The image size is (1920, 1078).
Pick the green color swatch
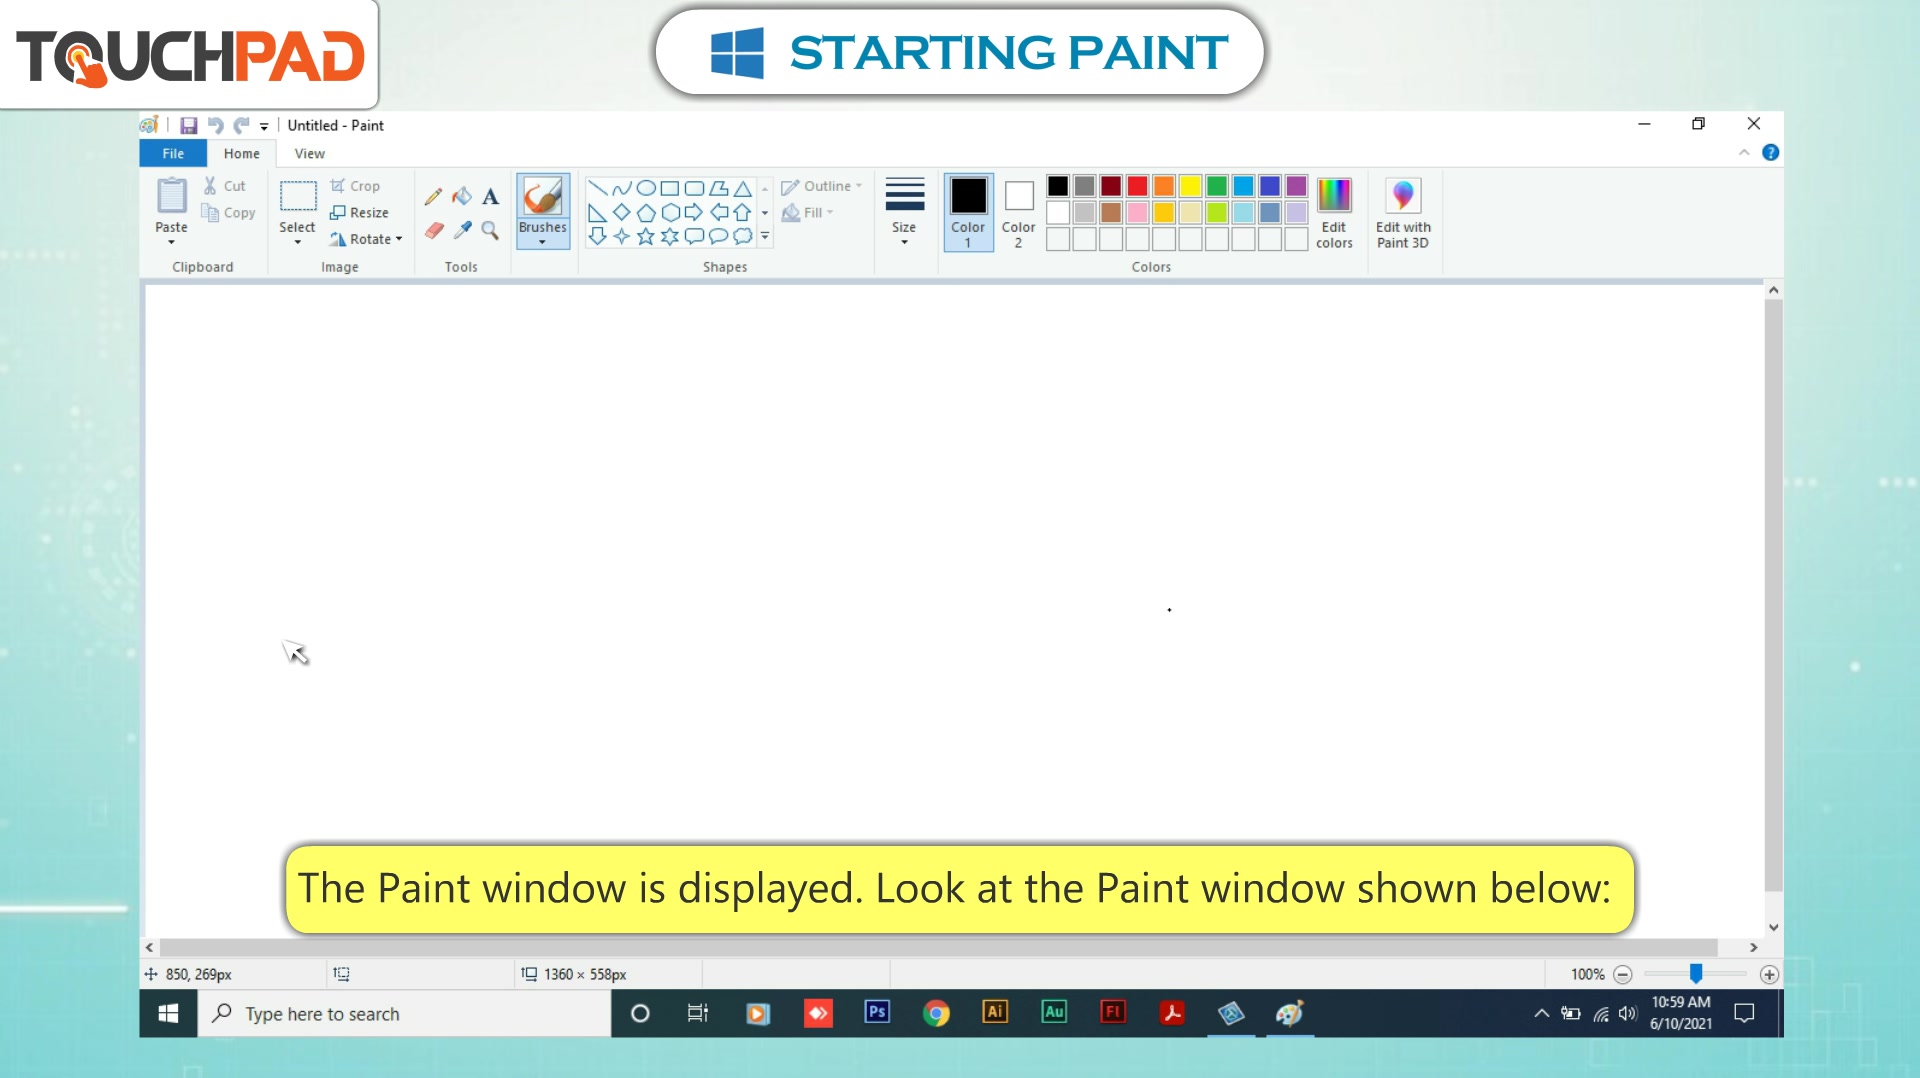coord(1217,186)
